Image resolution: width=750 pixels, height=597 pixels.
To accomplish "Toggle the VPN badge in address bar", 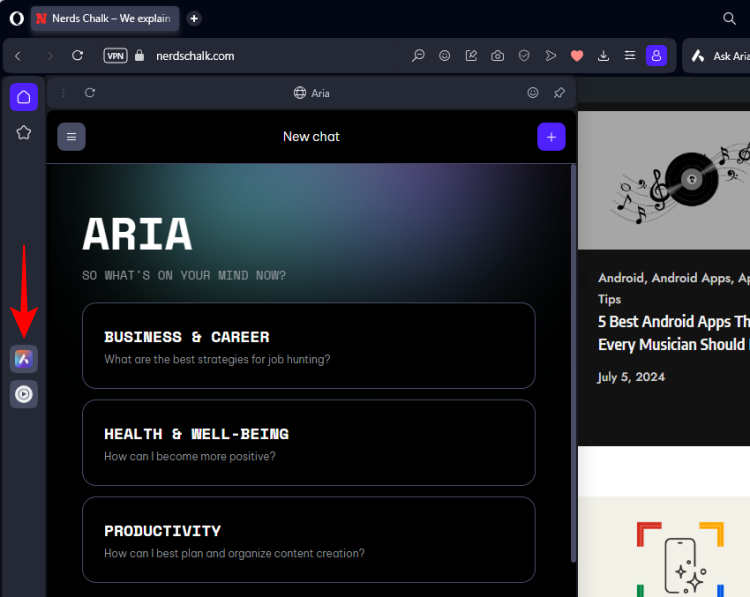I will pyautogui.click(x=115, y=56).
